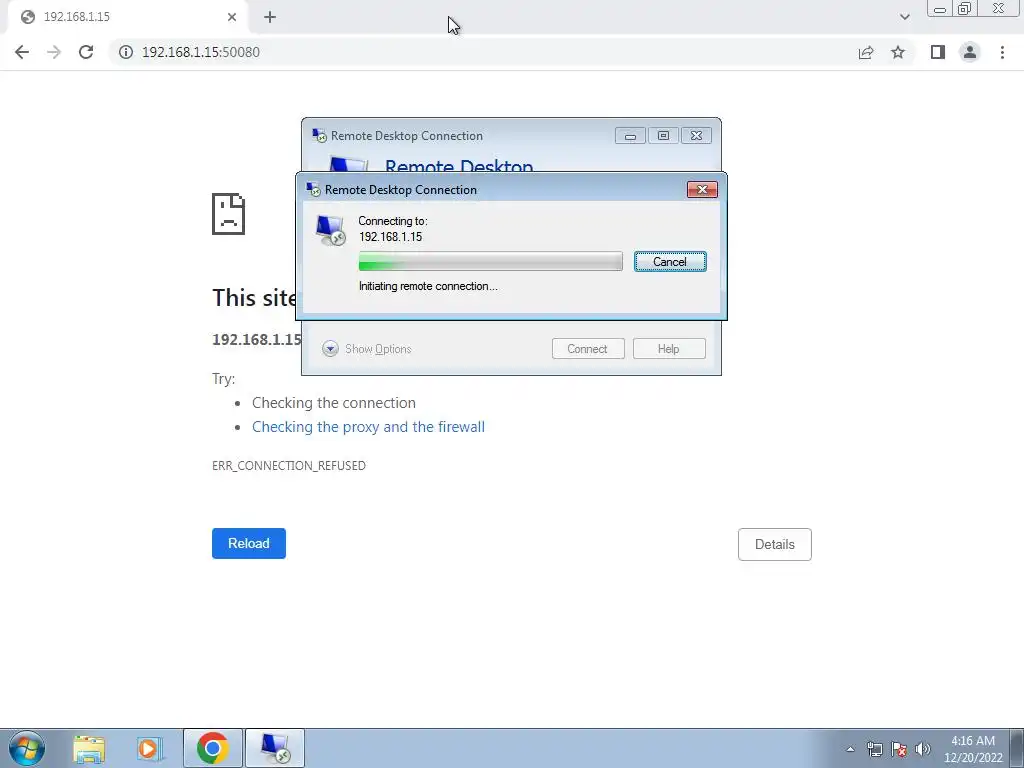Select the 192.168.1.15 tab
This screenshot has height=768, width=1024.
point(127,18)
